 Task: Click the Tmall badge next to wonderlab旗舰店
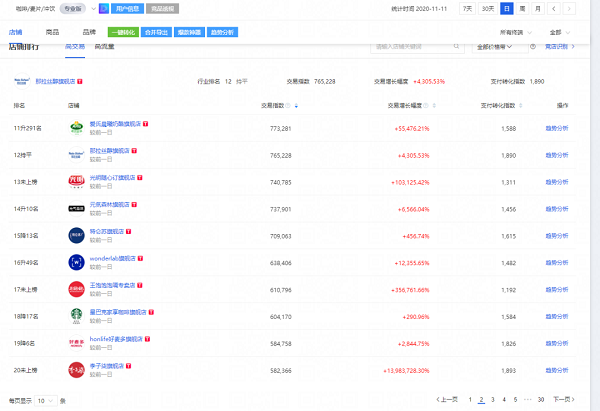click(140, 258)
